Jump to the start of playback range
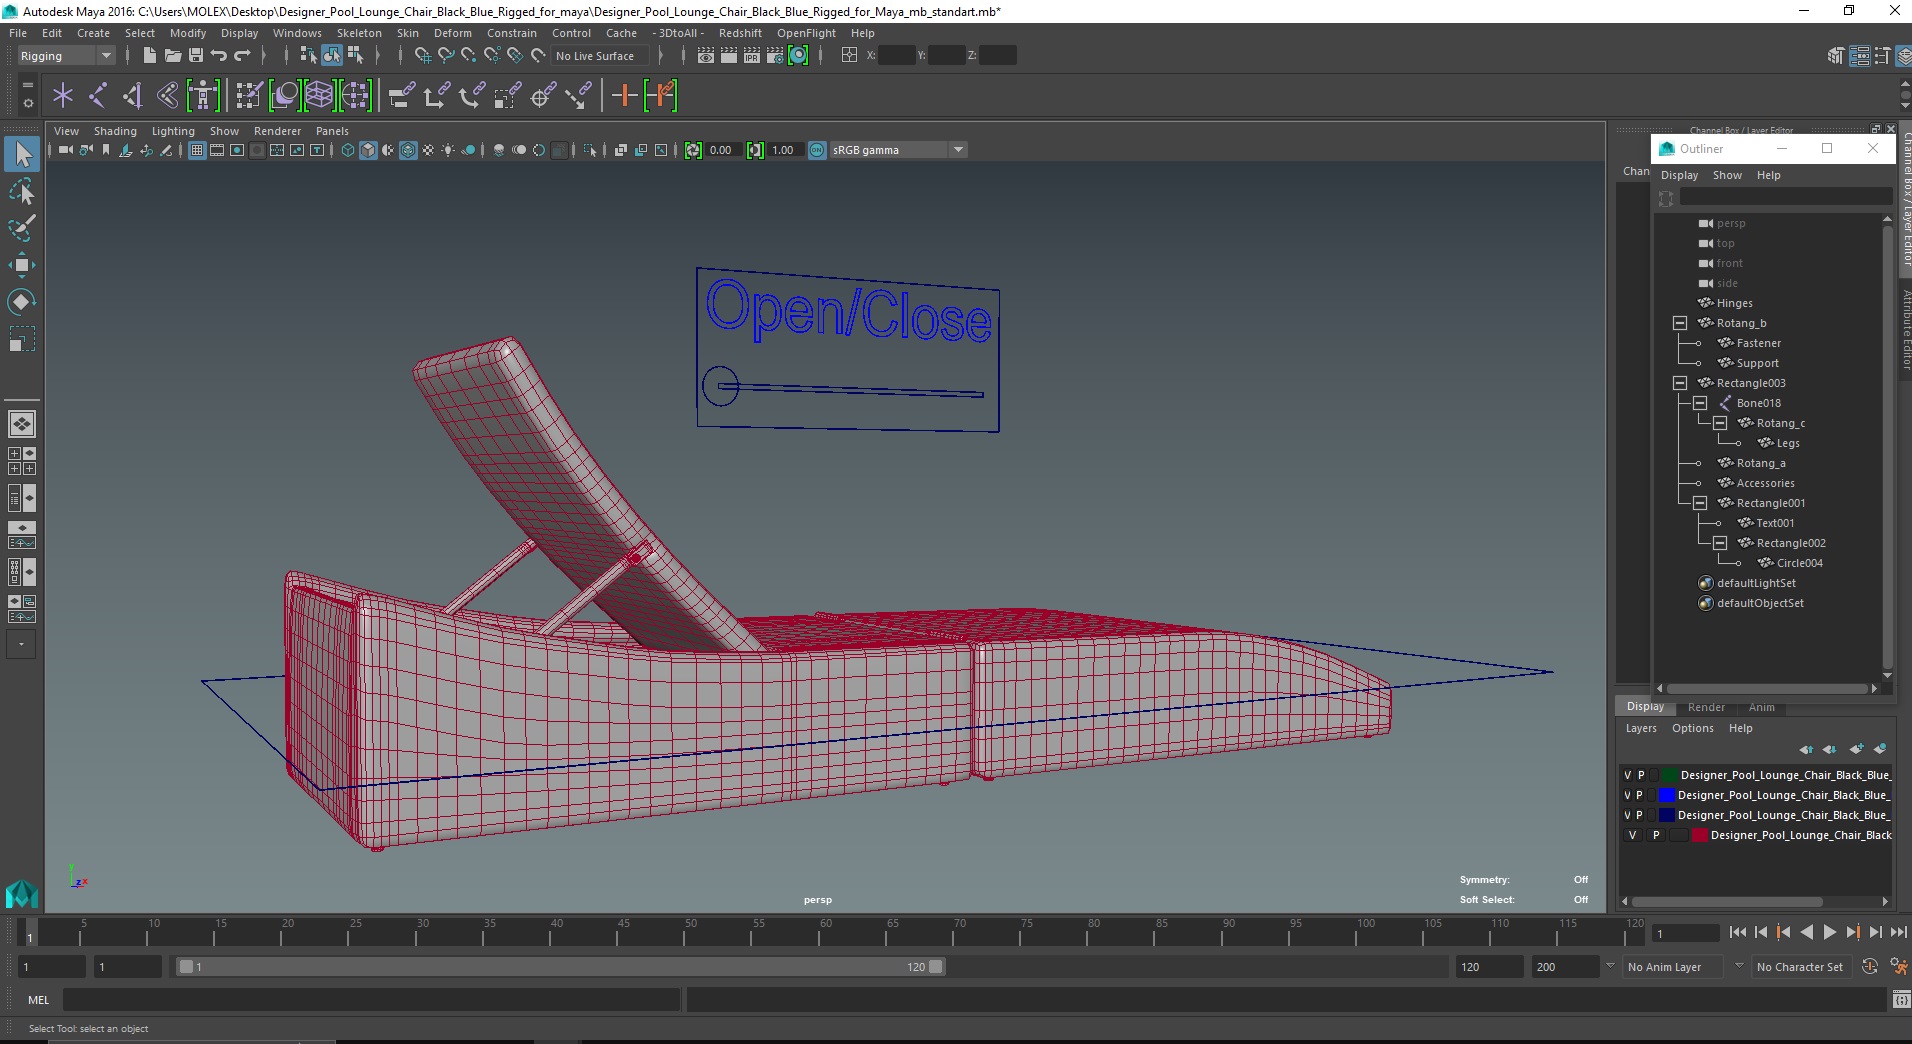 coord(1737,932)
